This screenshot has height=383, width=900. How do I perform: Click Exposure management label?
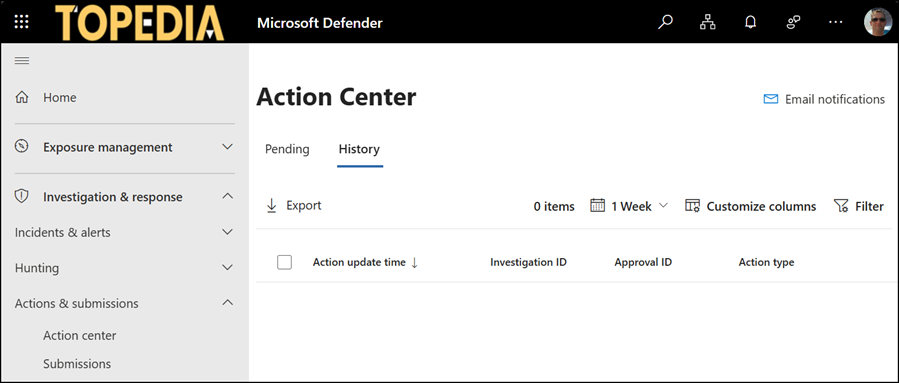coord(108,147)
